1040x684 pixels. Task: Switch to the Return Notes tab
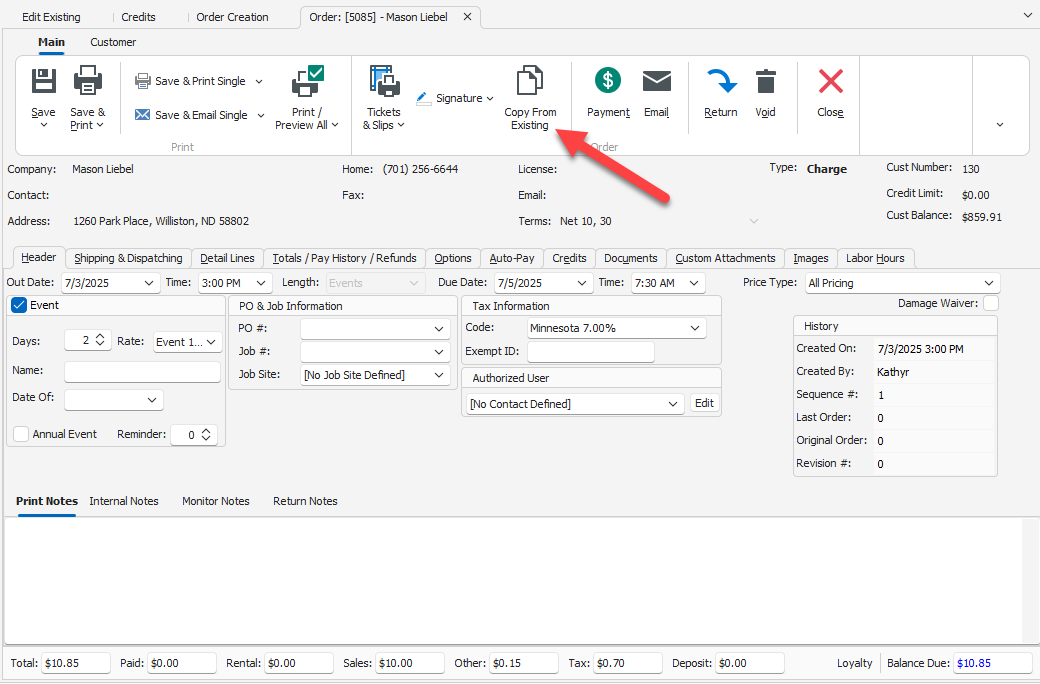[305, 502]
